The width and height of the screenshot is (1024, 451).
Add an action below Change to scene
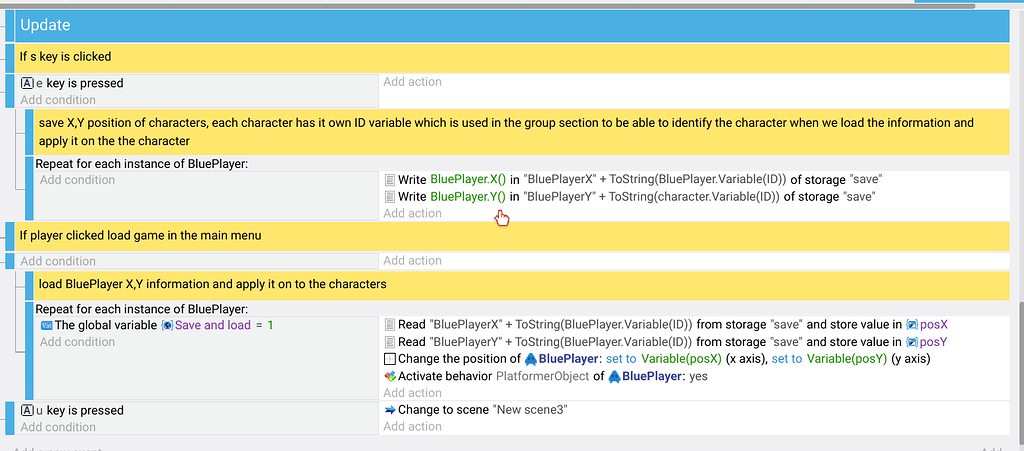[x=412, y=426]
